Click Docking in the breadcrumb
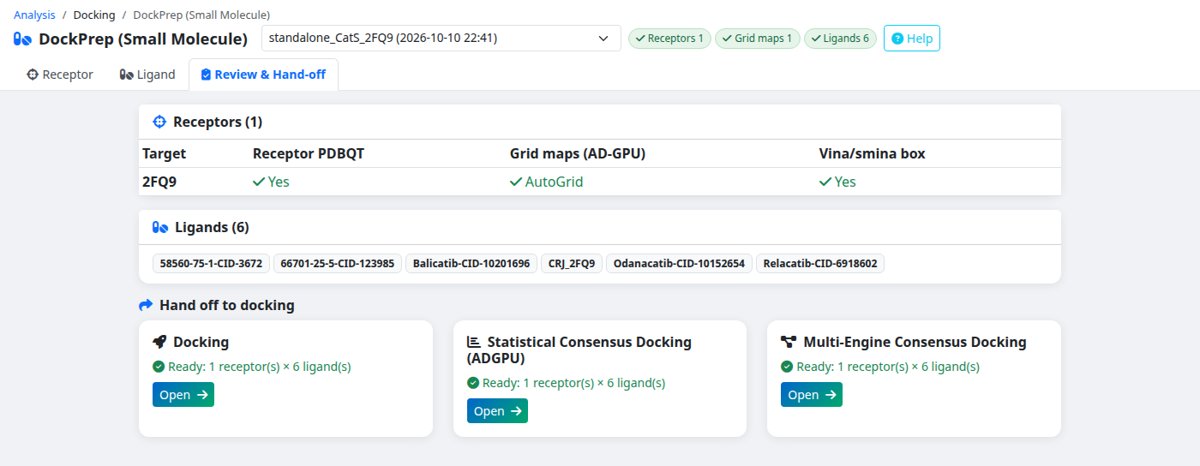 94,15
